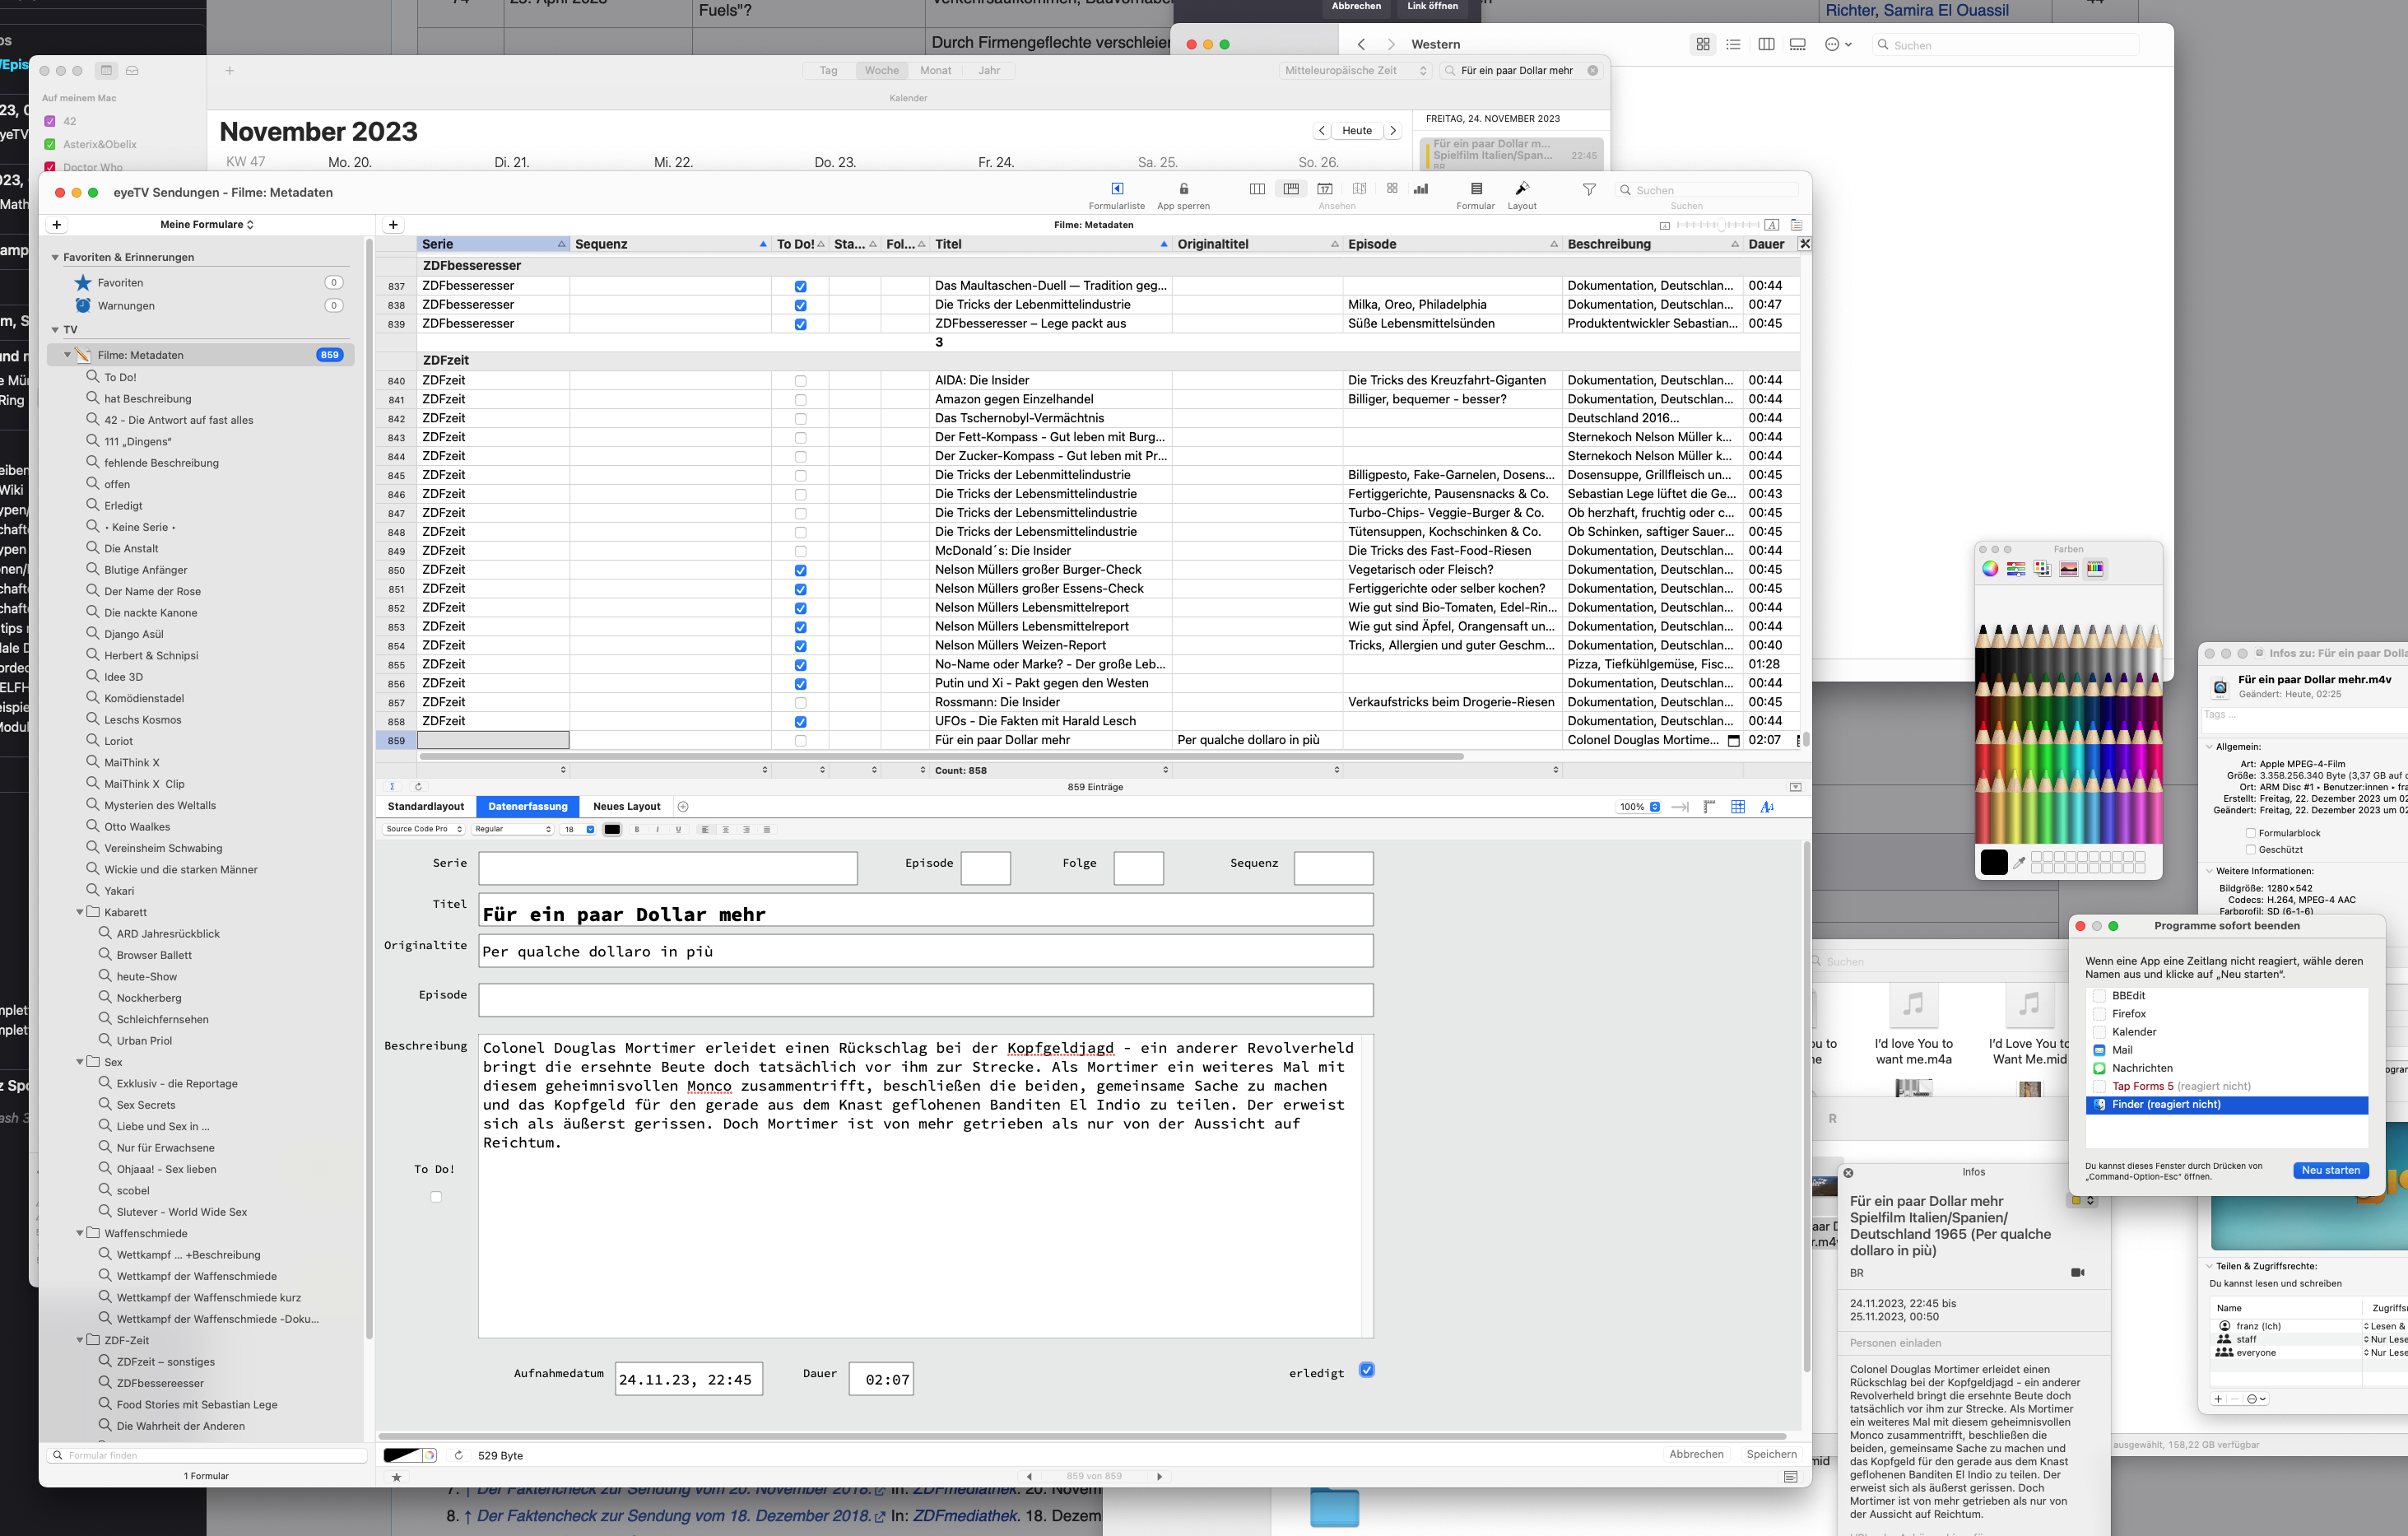Enable To Do! checkbox for Rossmann: Die Insider
The width and height of the screenshot is (2408, 1536).
coord(800,703)
